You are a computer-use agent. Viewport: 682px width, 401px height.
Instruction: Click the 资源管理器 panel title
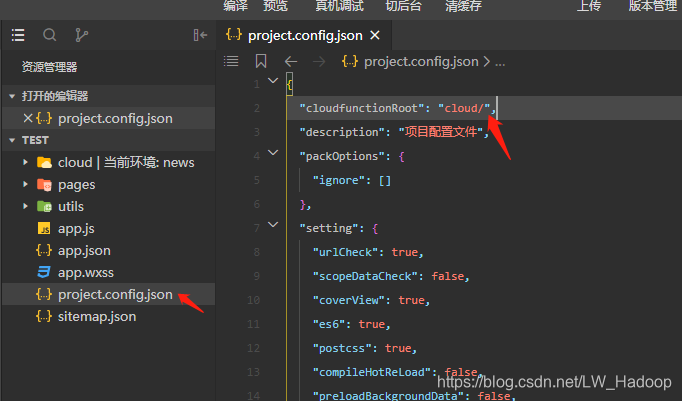click(x=50, y=67)
